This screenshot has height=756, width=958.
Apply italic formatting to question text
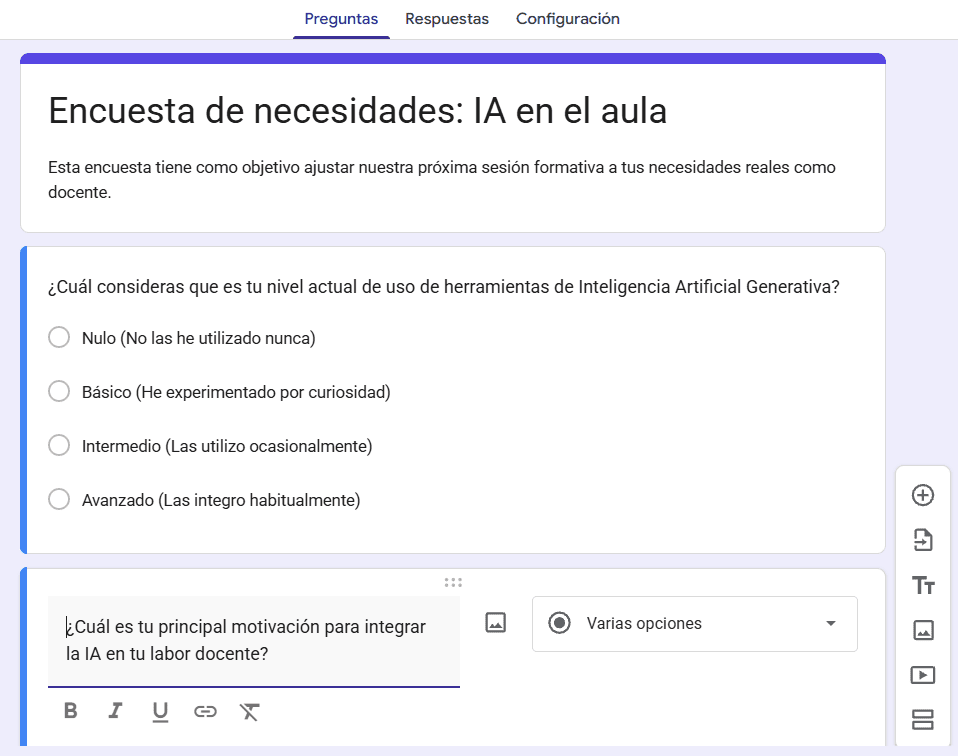115,711
